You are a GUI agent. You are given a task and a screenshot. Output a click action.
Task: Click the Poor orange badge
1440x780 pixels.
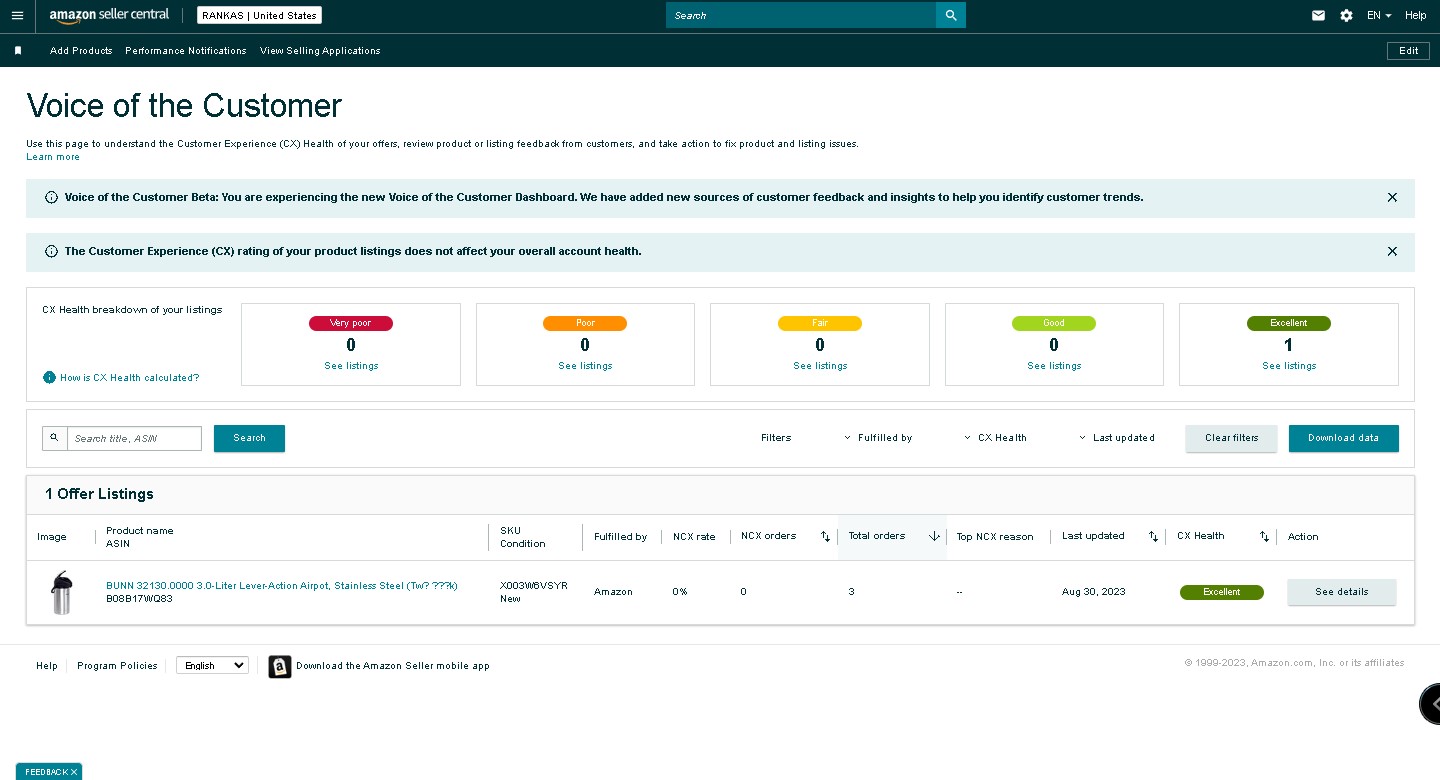(585, 323)
